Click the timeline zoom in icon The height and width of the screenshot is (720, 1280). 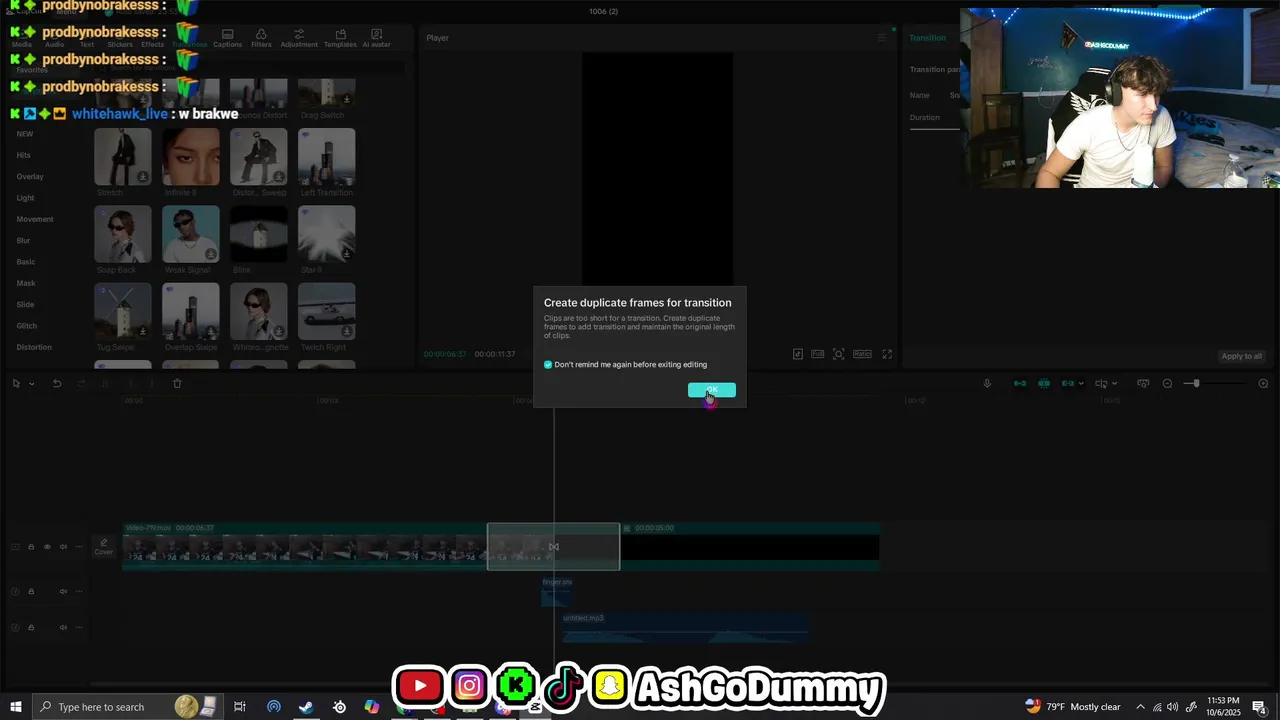click(x=1263, y=384)
